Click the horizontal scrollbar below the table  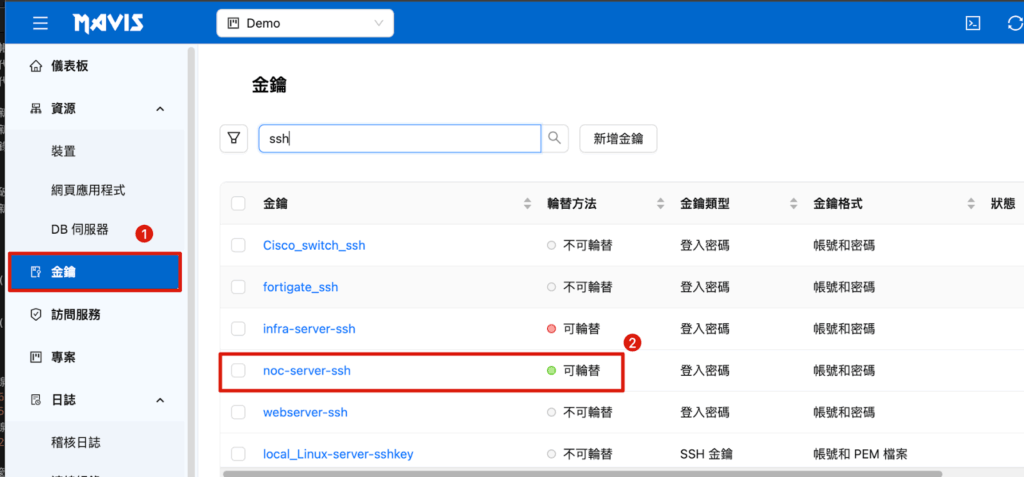[x=580, y=472]
